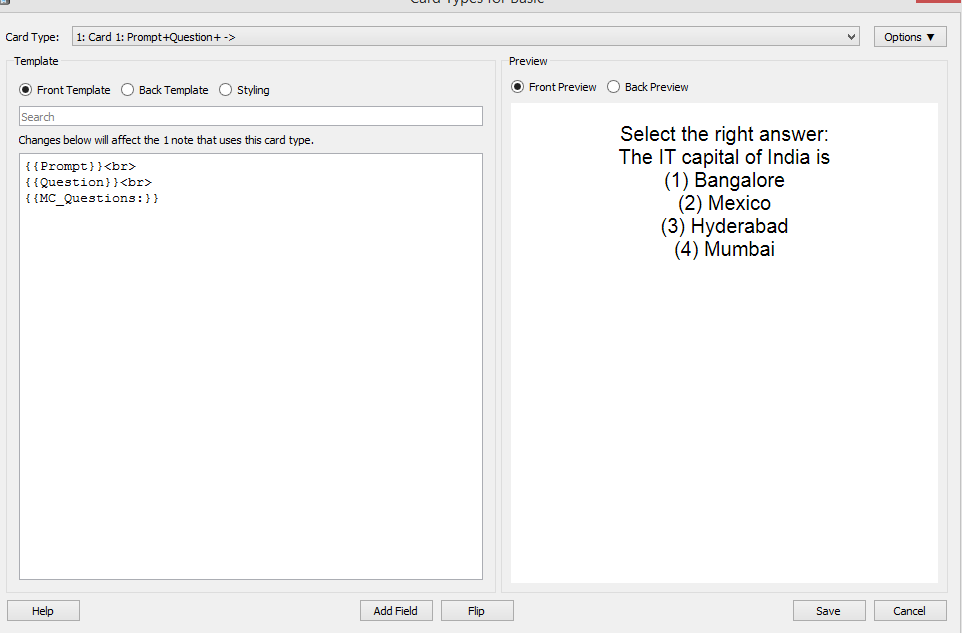
Task: Place cursor on the {{Prompt}} line
Action: 80,166
